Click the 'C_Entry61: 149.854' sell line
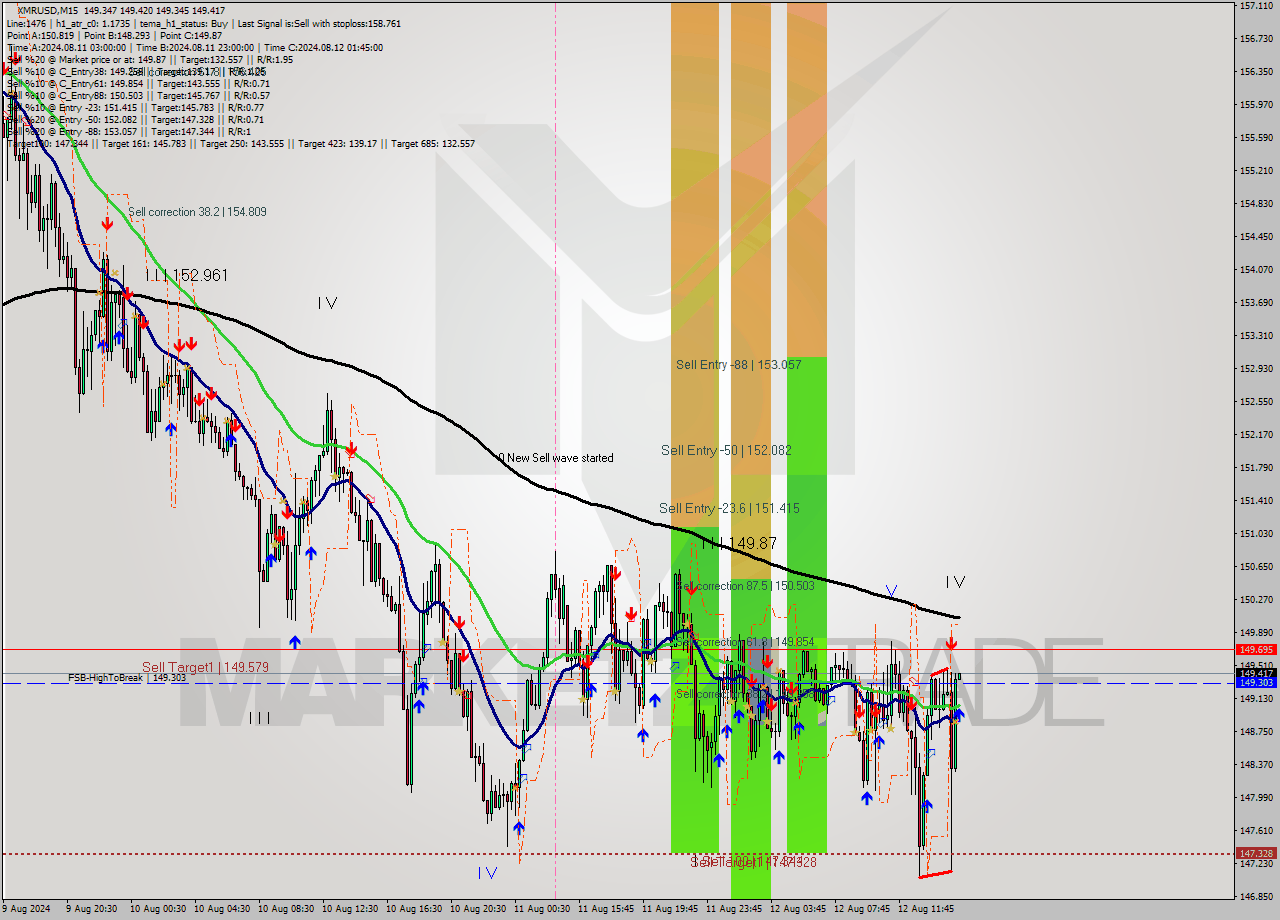Screen dimensions: 1280x920 coord(136,83)
